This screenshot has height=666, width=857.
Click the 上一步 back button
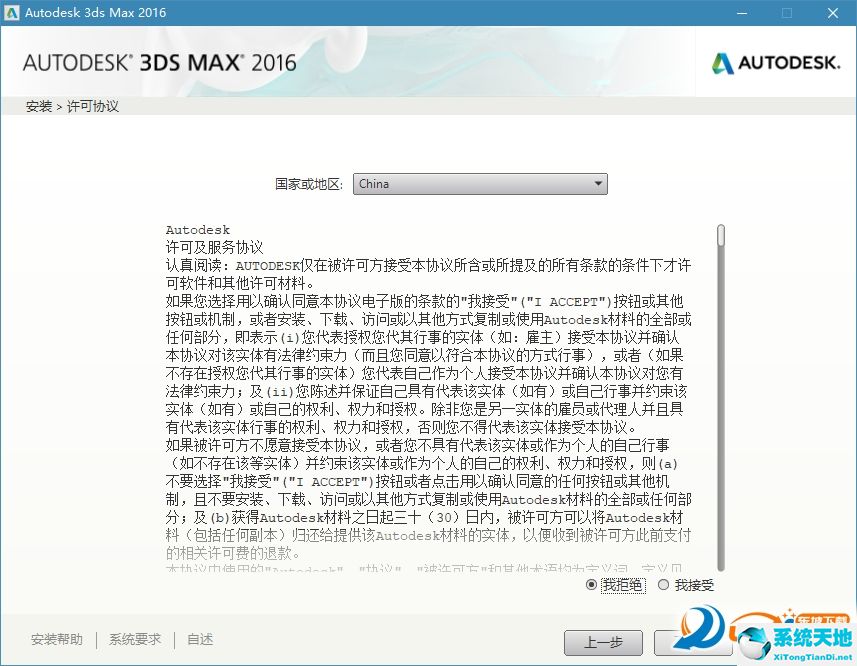pyautogui.click(x=603, y=643)
